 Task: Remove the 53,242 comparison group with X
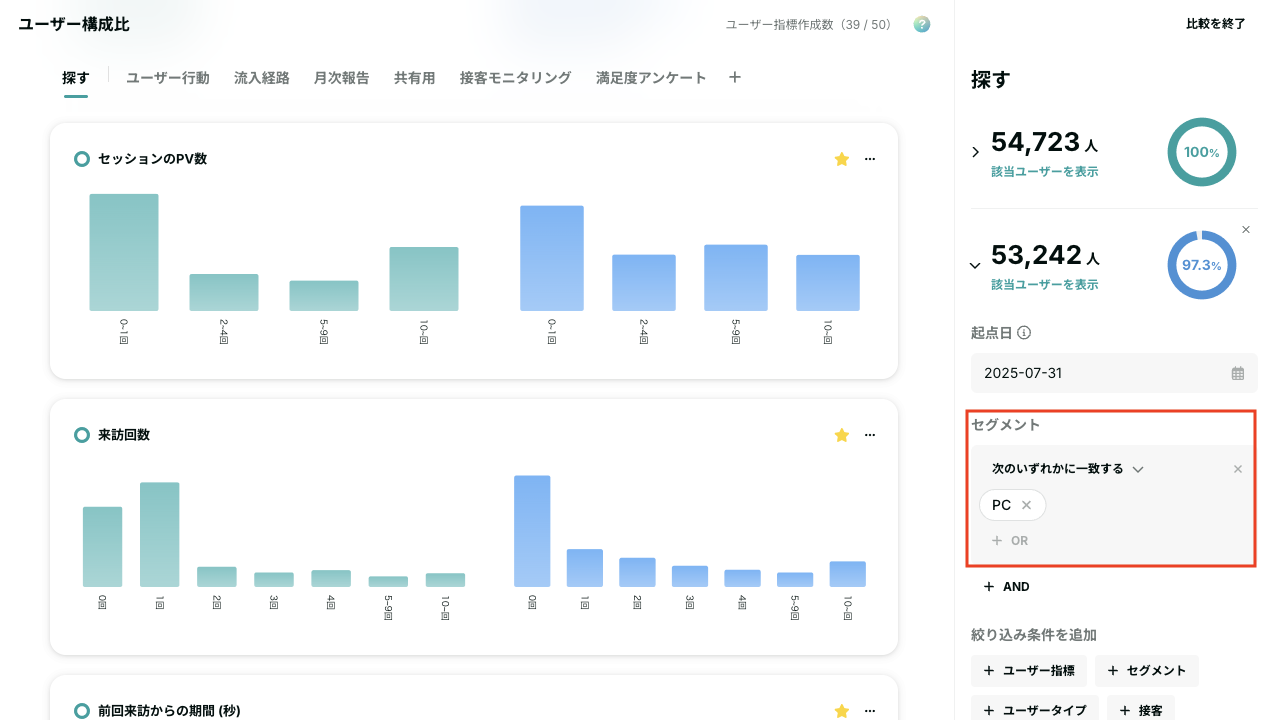[x=1246, y=229]
